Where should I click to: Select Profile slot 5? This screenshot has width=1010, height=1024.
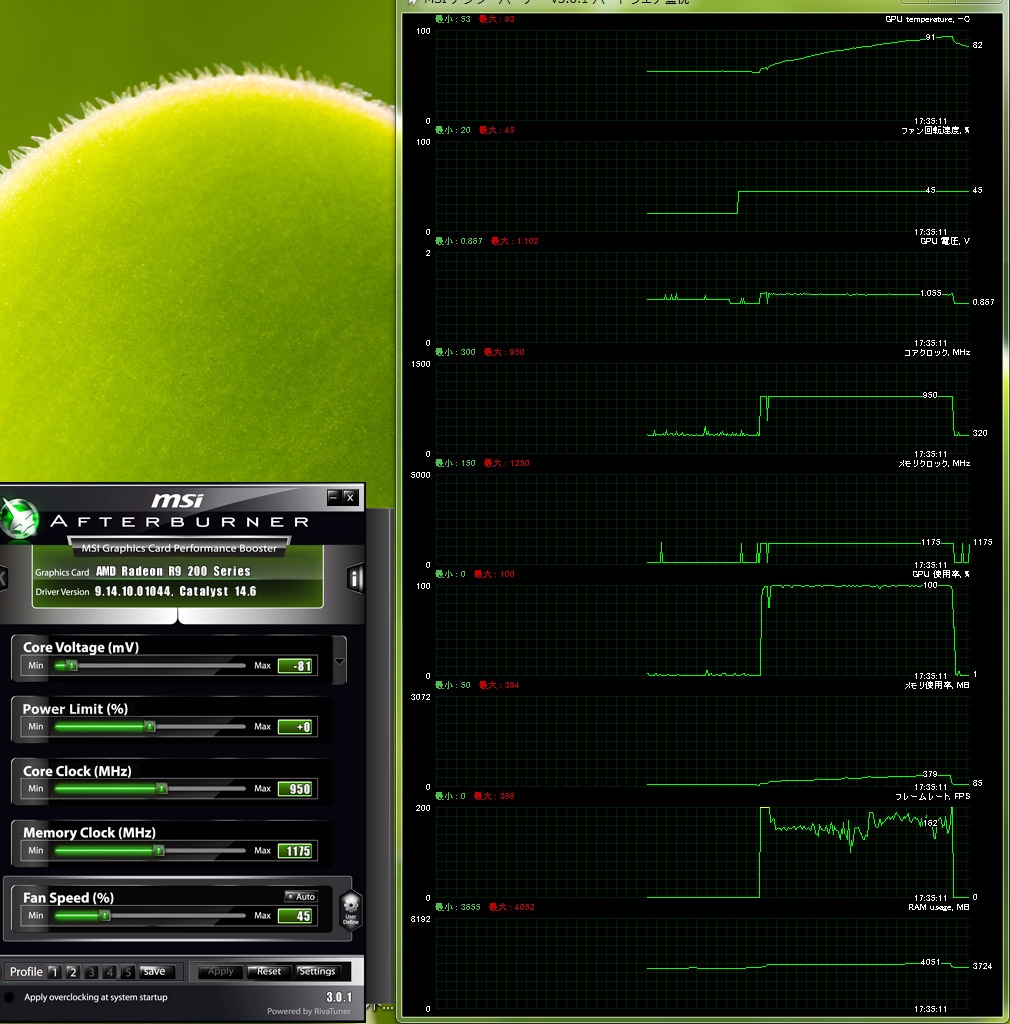coord(127,972)
